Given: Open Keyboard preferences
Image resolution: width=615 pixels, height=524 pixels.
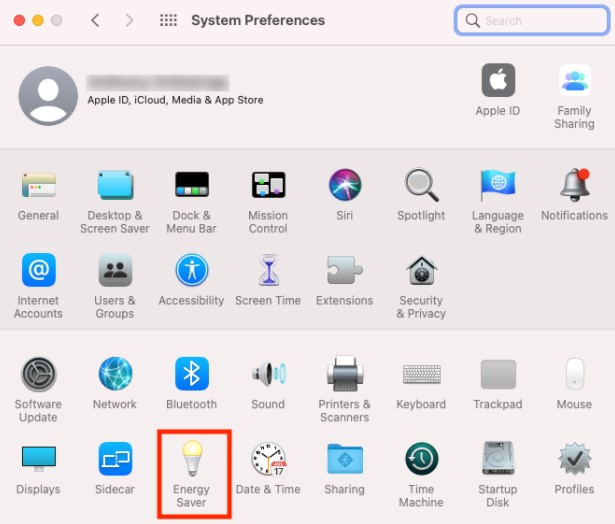Looking at the screenshot, I should click(421, 374).
